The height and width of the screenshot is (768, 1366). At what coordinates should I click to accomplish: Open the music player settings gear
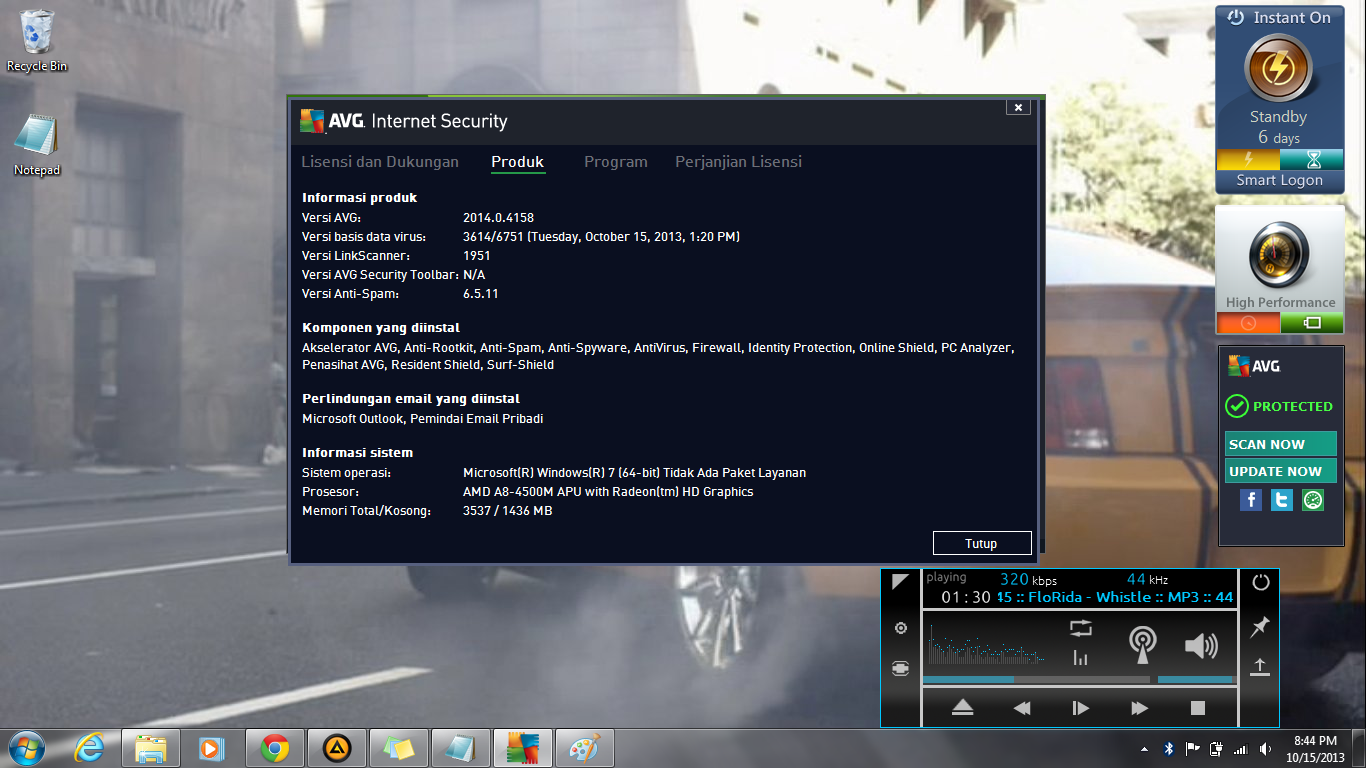901,628
